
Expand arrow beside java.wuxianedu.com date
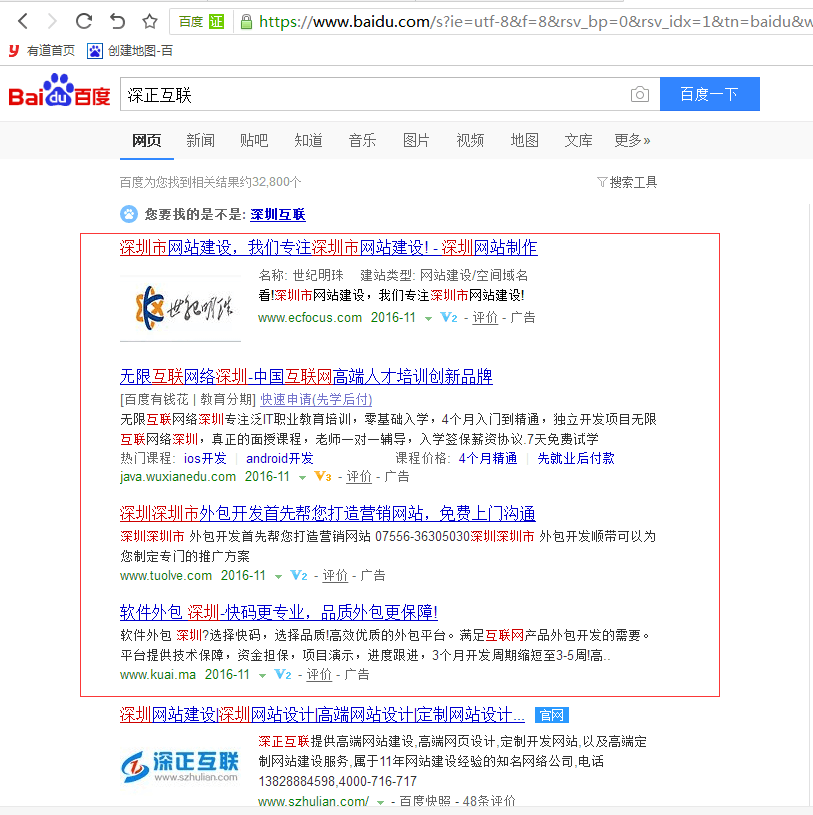303,478
